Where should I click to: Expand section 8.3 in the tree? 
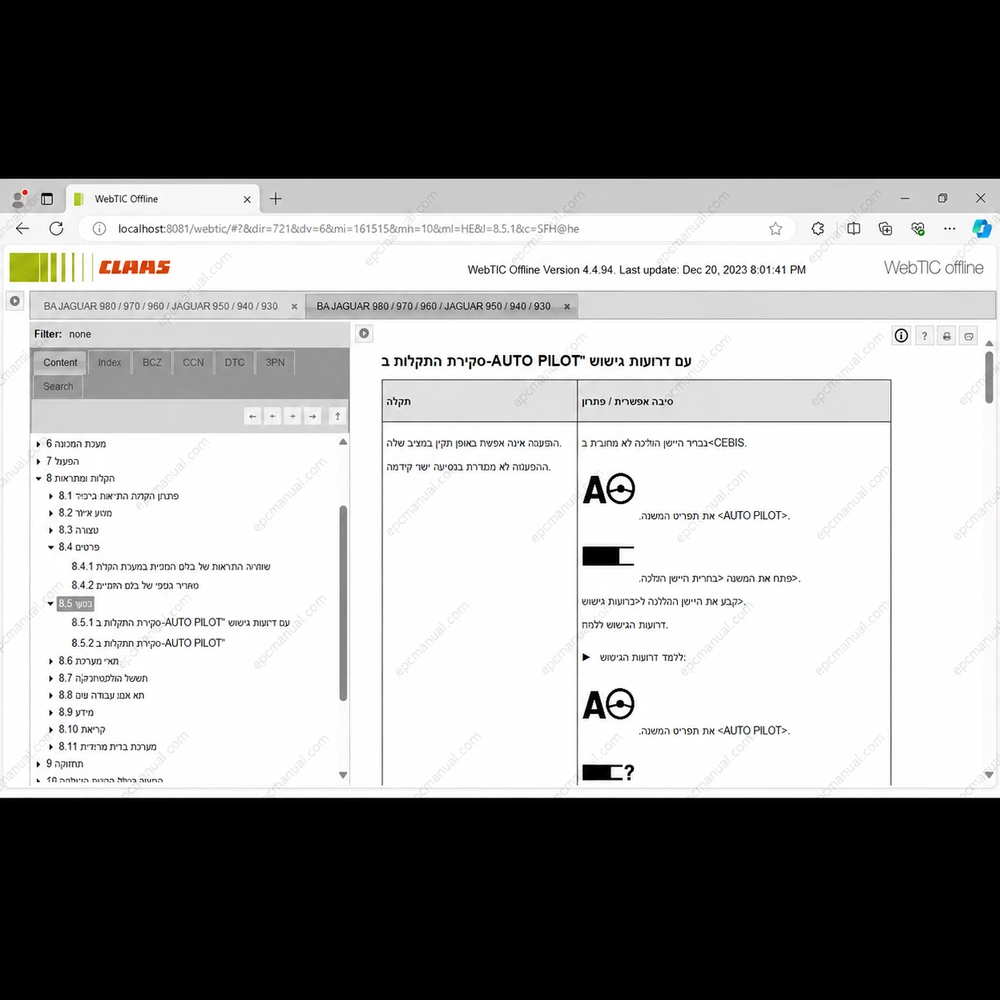pos(51,530)
